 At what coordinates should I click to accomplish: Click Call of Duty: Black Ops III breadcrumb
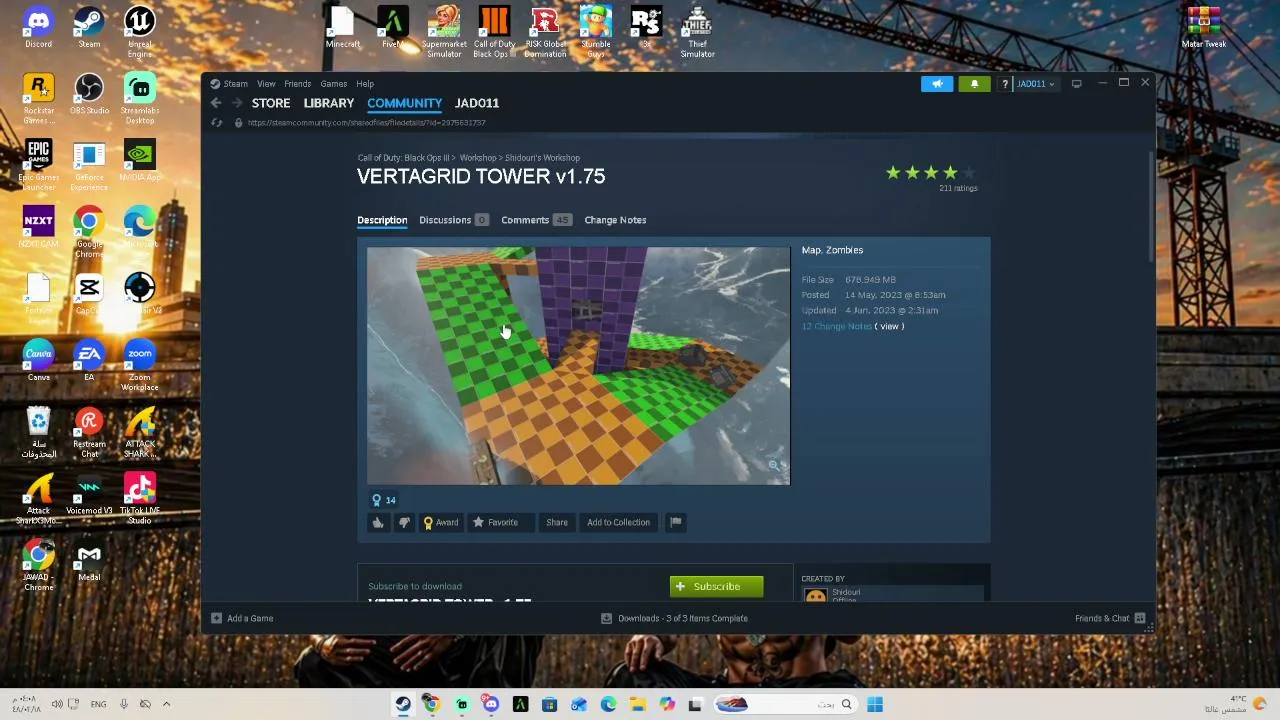point(404,158)
